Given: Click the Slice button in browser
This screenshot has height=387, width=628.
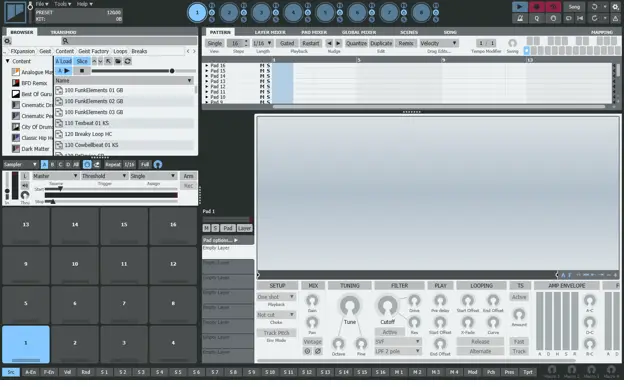Looking at the screenshot, I should pos(82,61).
